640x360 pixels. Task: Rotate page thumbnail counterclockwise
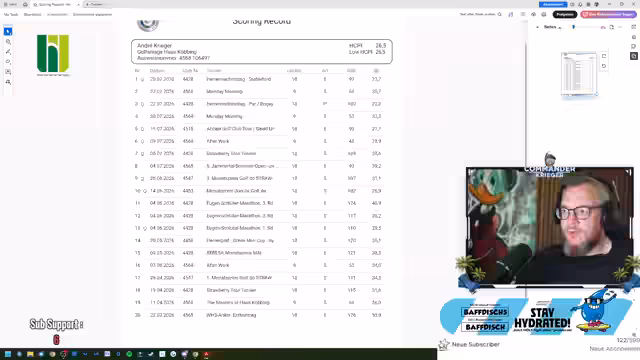(604, 66)
